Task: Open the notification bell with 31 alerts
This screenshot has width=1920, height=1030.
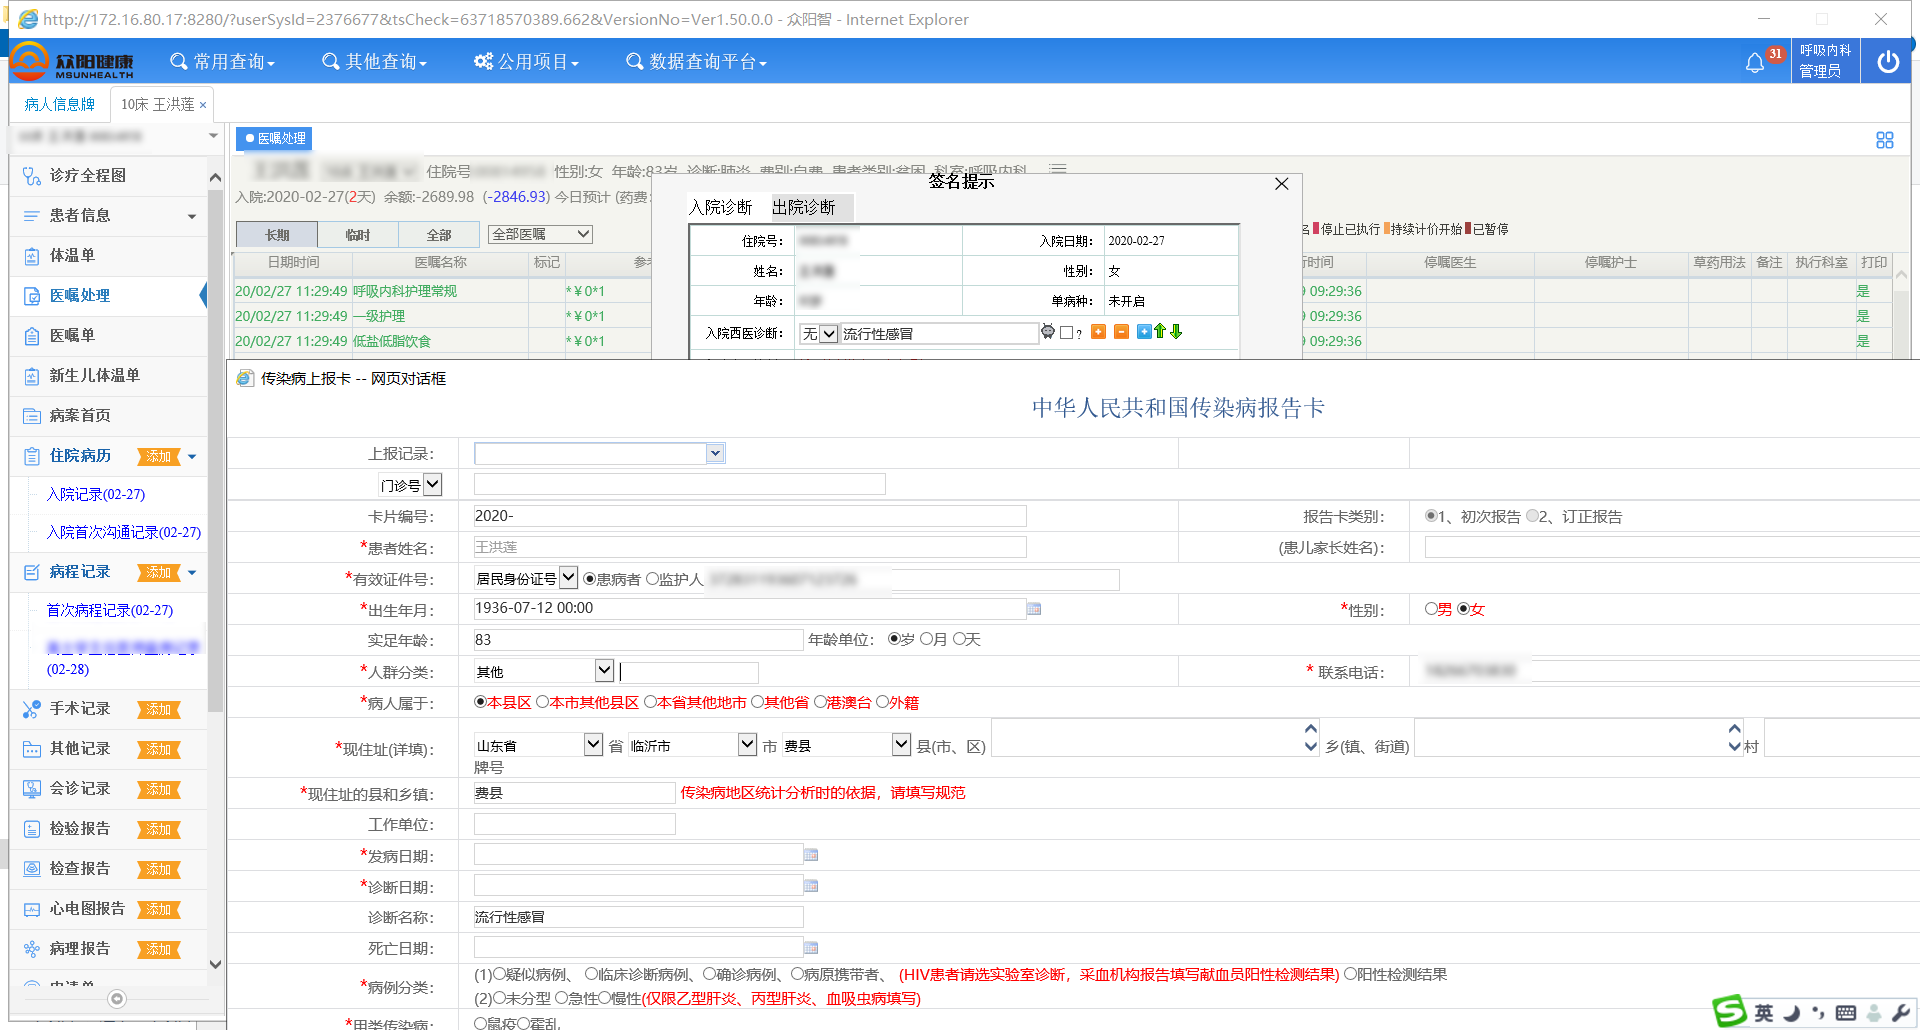Action: (1755, 63)
